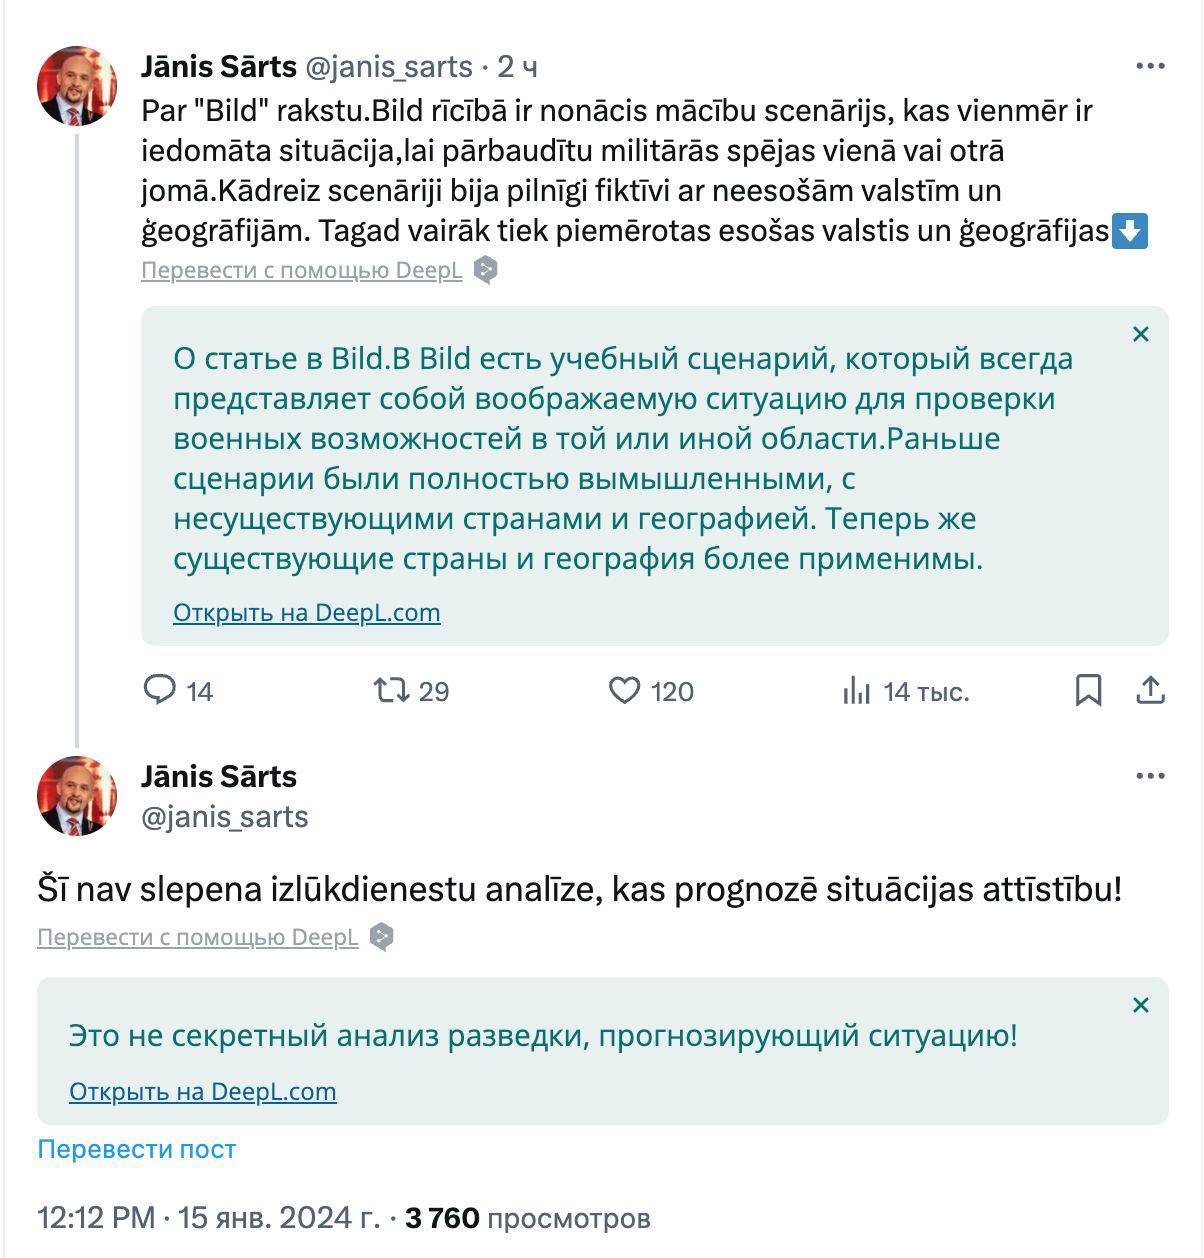Open 'Открыть на DeepL.com' in second translation
This screenshot has width=1204, height=1258.
[x=202, y=1091]
